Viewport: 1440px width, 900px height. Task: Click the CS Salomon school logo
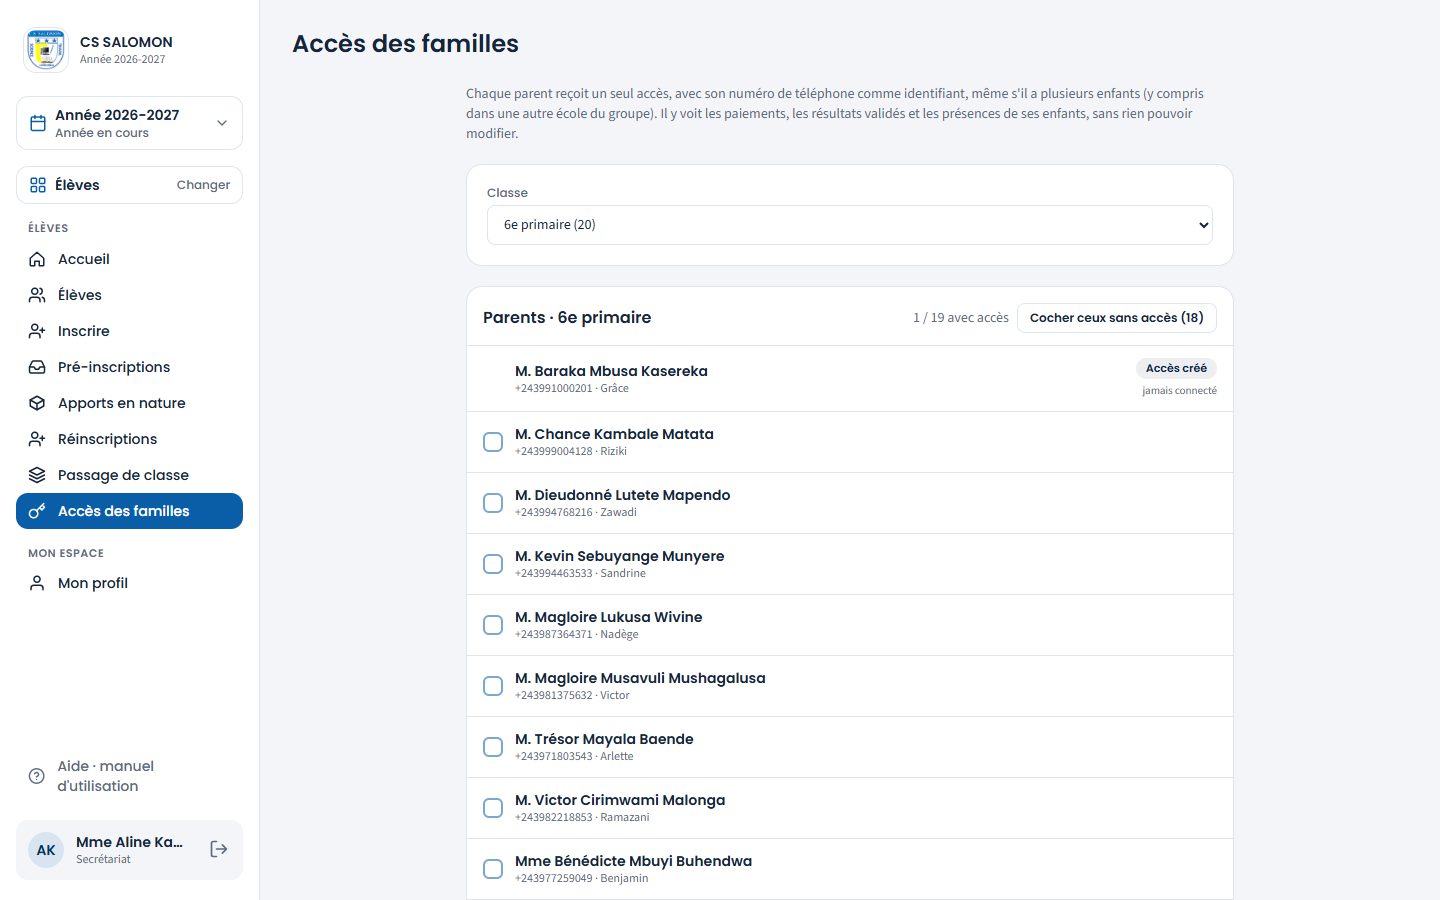(x=46, y=50)
